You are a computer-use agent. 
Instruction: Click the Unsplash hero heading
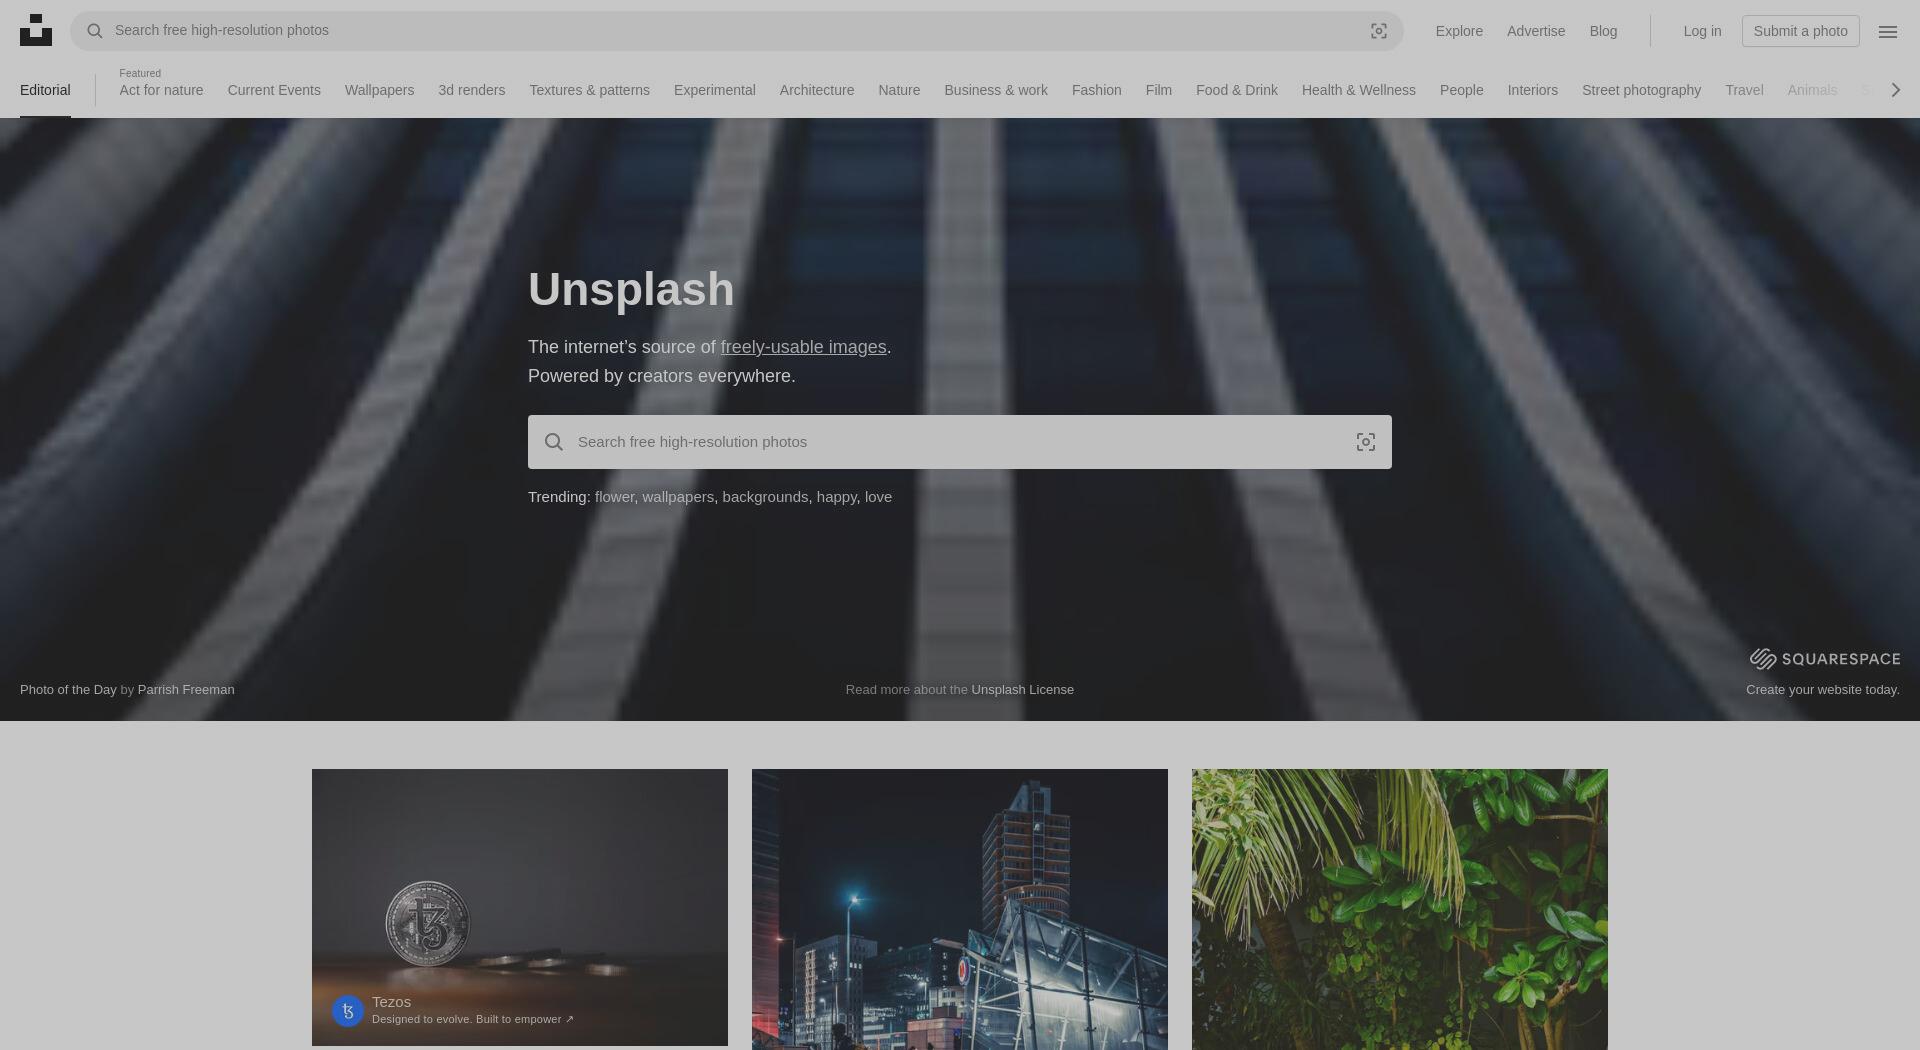(631, 289)
